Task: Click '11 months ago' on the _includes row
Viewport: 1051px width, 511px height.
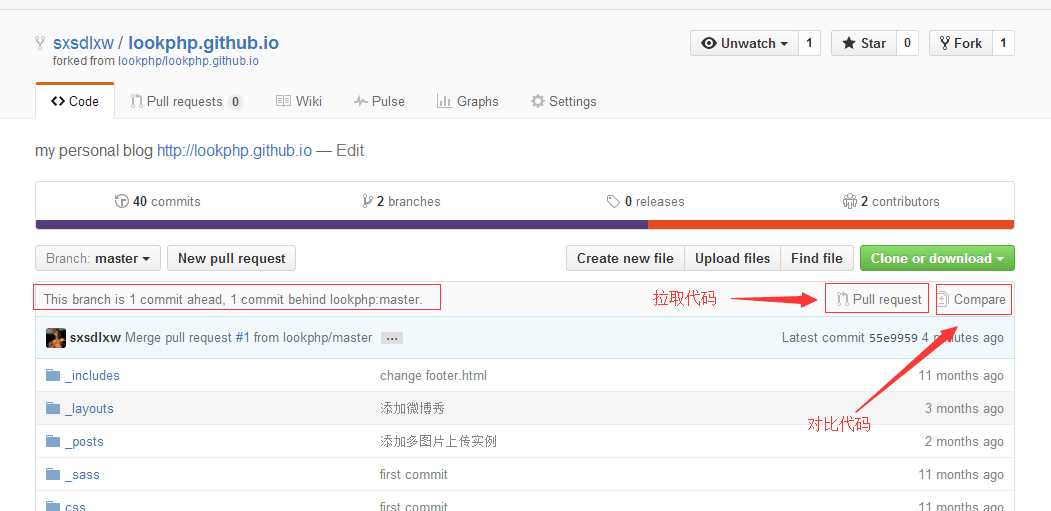Action: point(961,376)
